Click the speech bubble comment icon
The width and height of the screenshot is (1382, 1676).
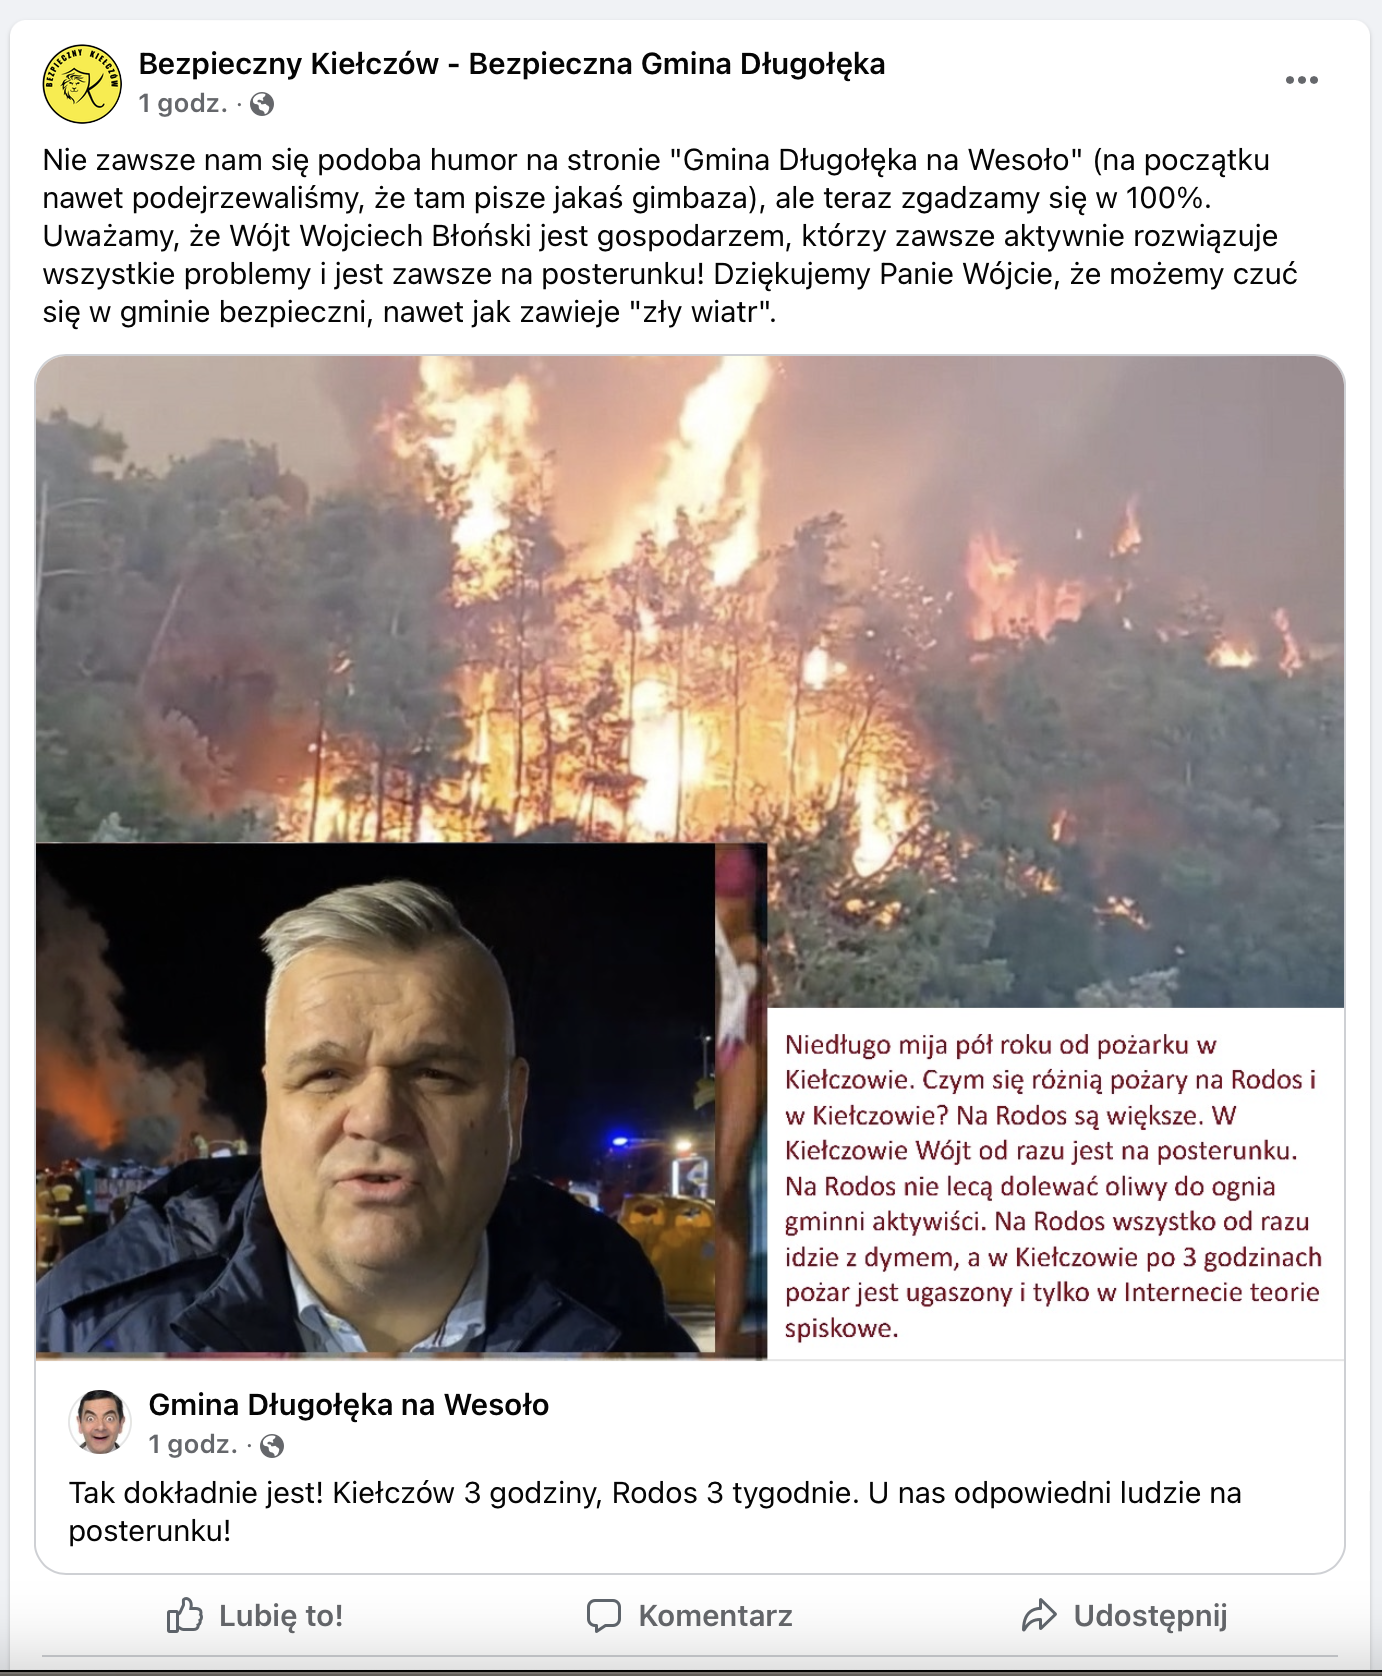[604, 1615]
